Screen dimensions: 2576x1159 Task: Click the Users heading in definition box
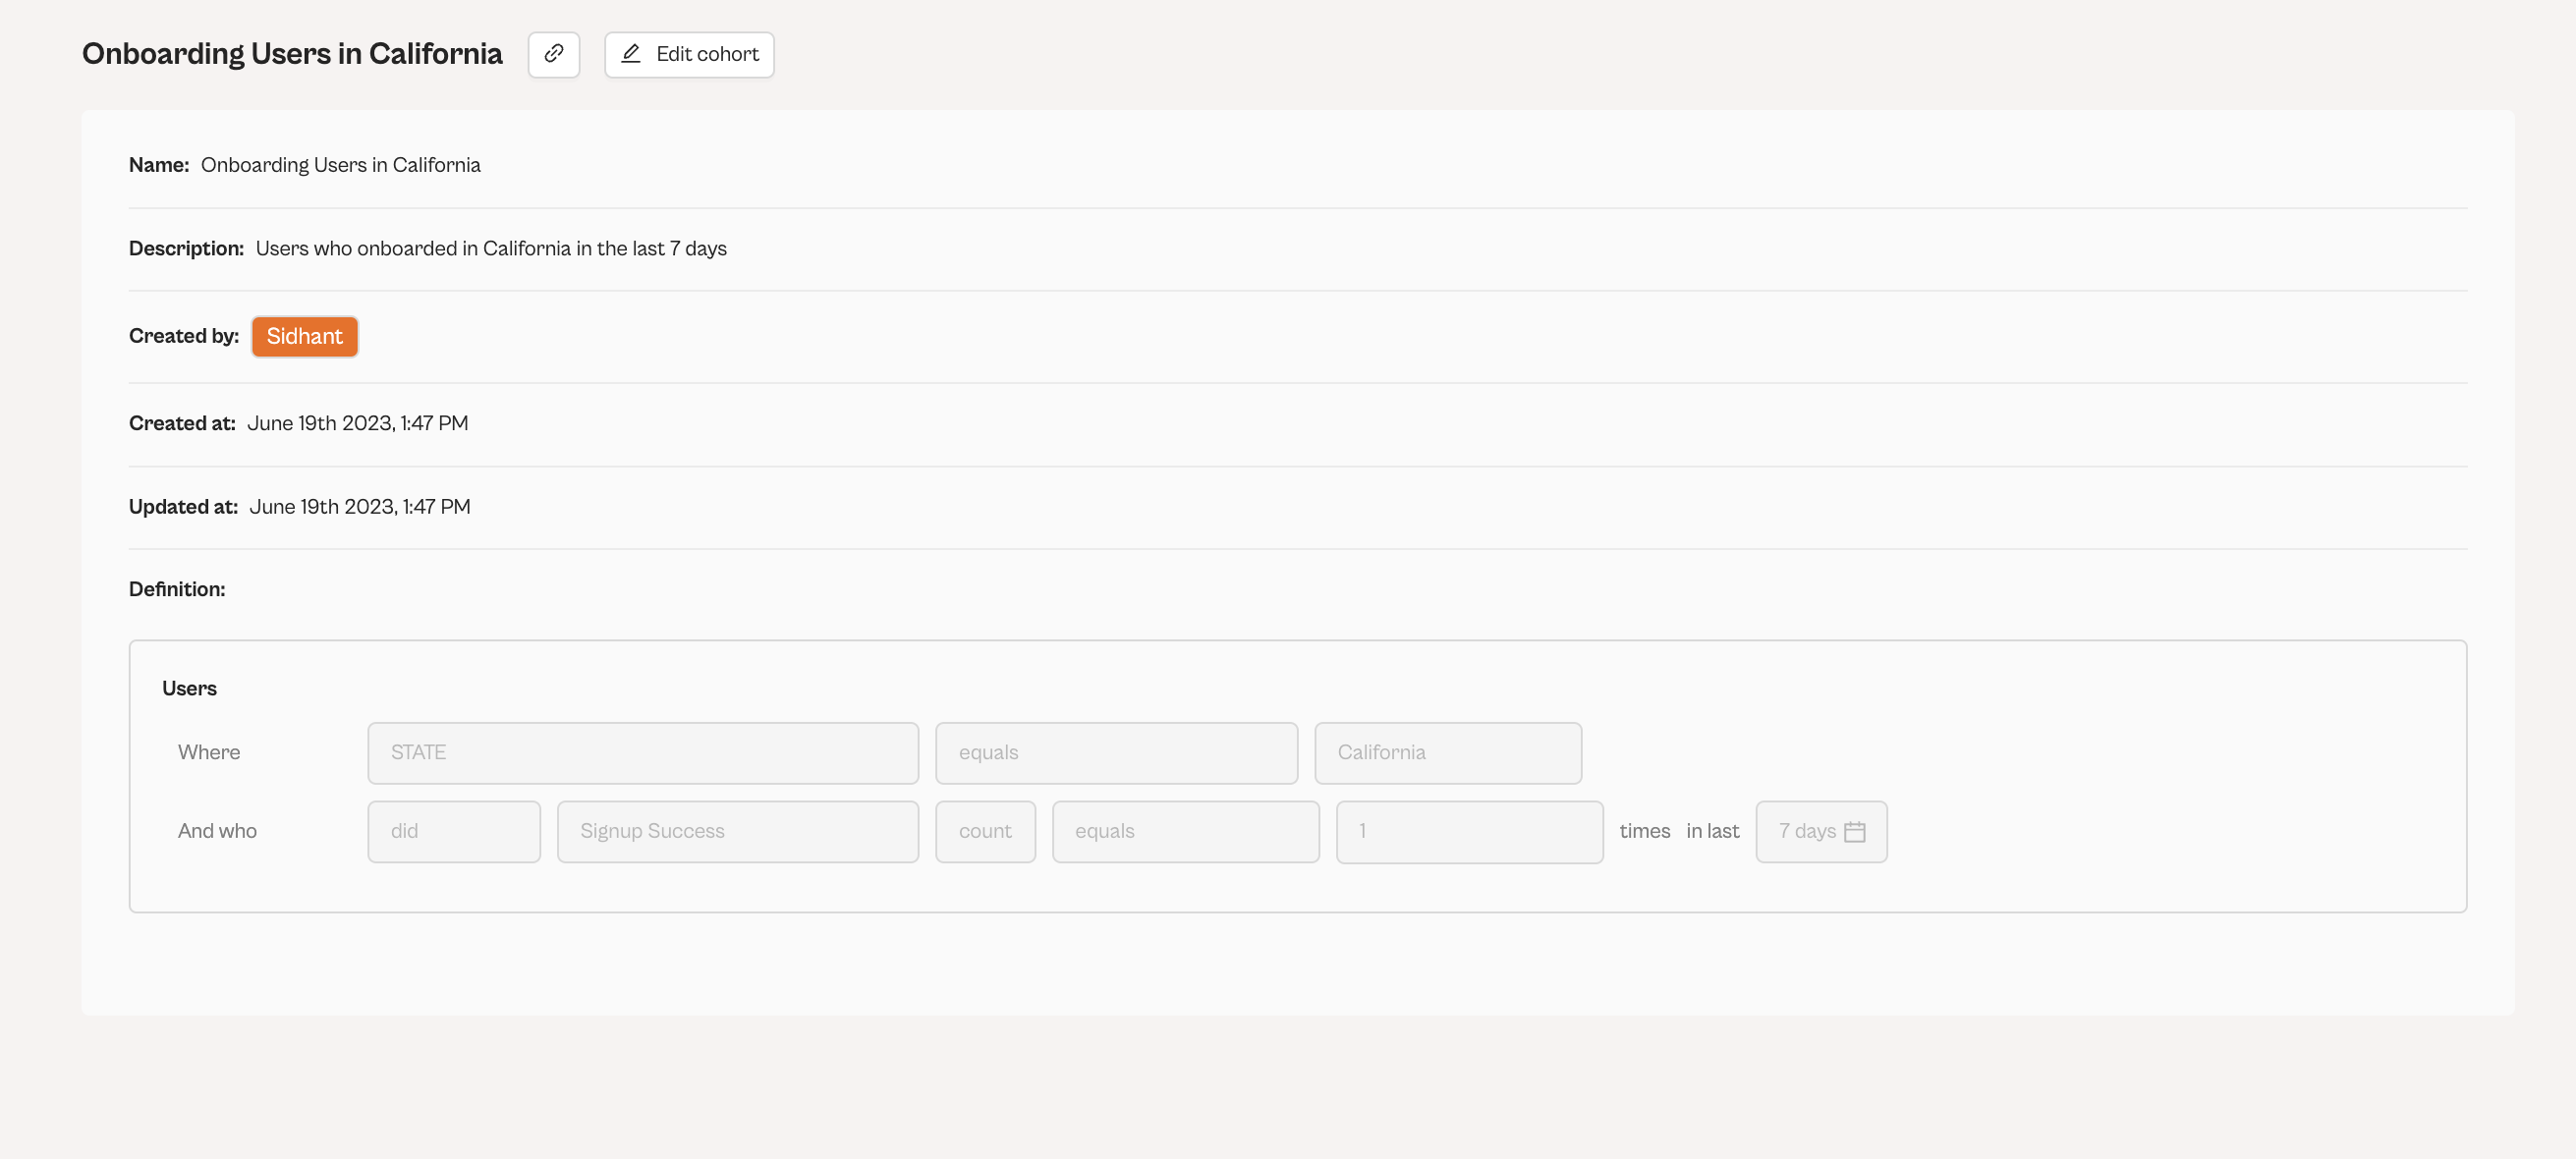(189, 689)
